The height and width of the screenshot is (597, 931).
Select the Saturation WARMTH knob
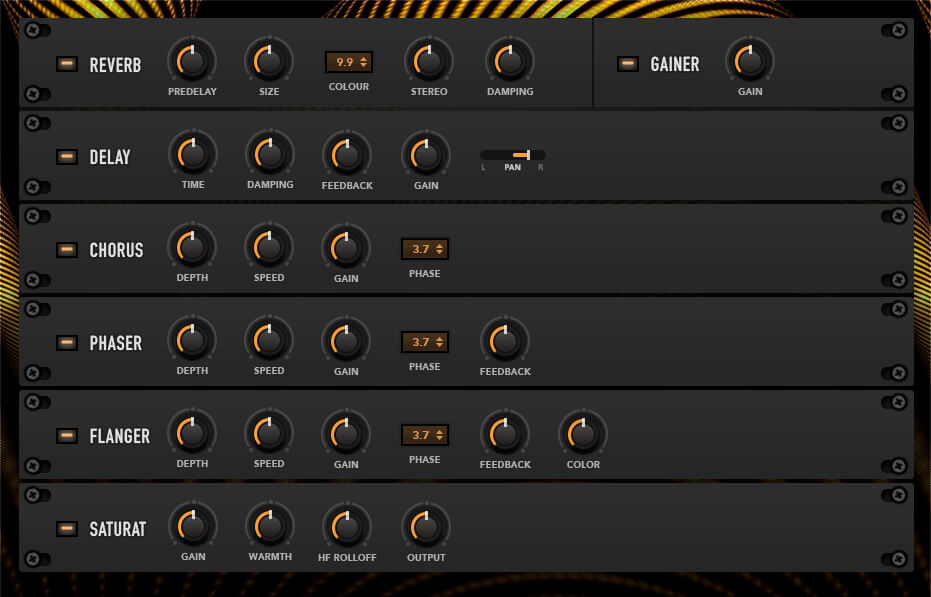coord(269,527)
